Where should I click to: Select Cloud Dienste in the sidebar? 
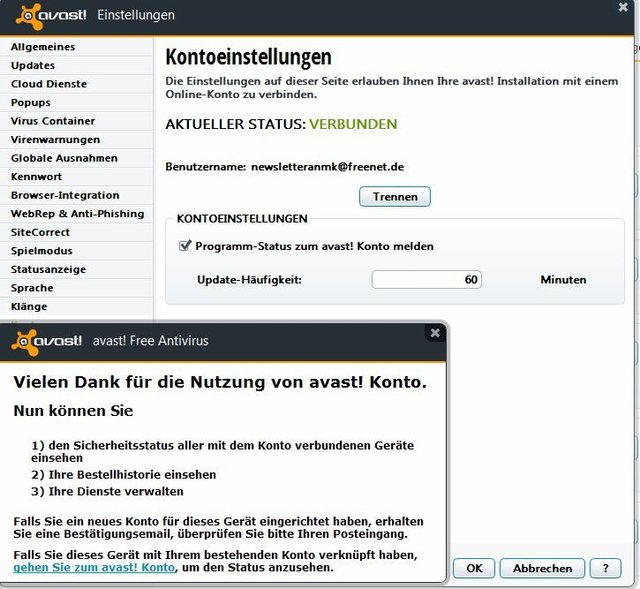[76, 84]
